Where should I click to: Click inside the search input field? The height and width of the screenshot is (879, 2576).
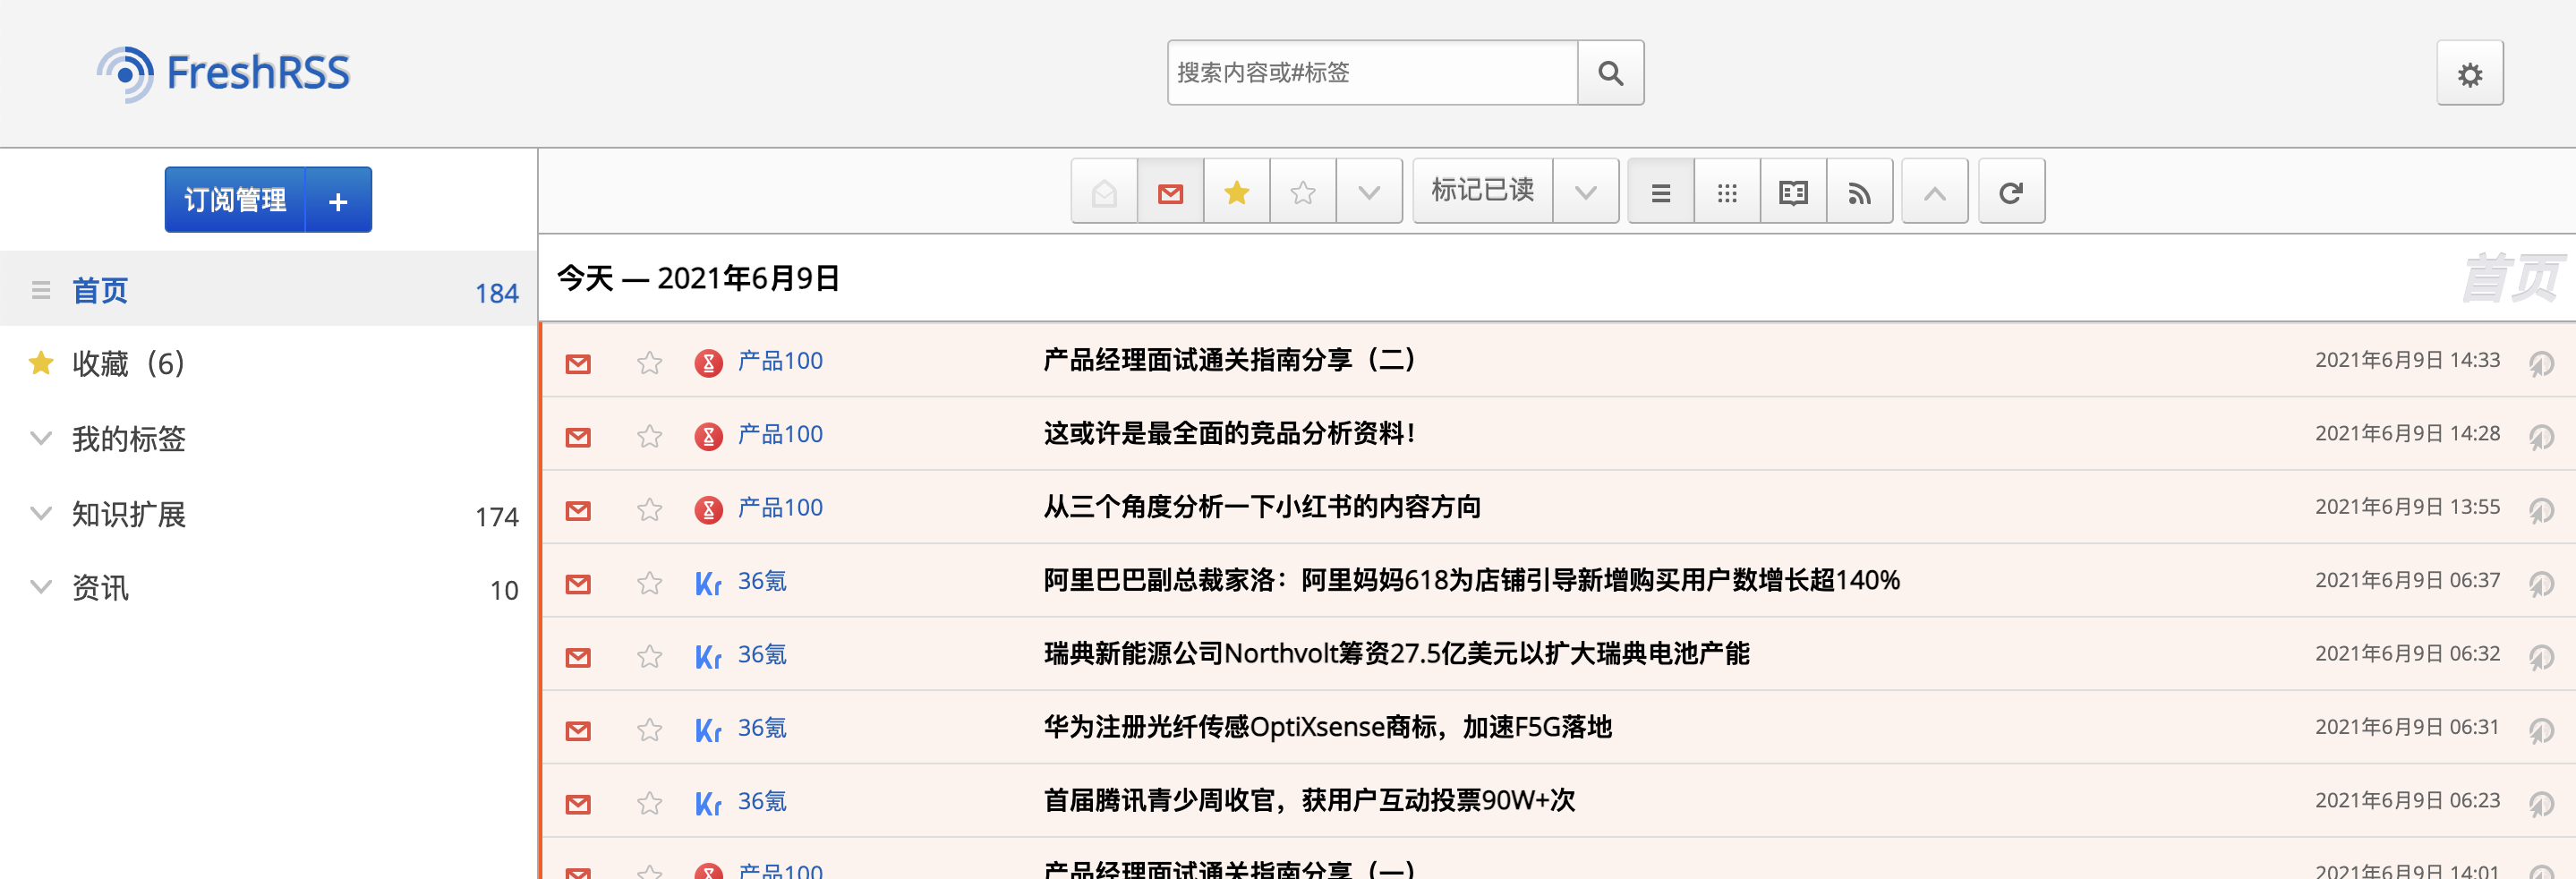(1371, 72)
